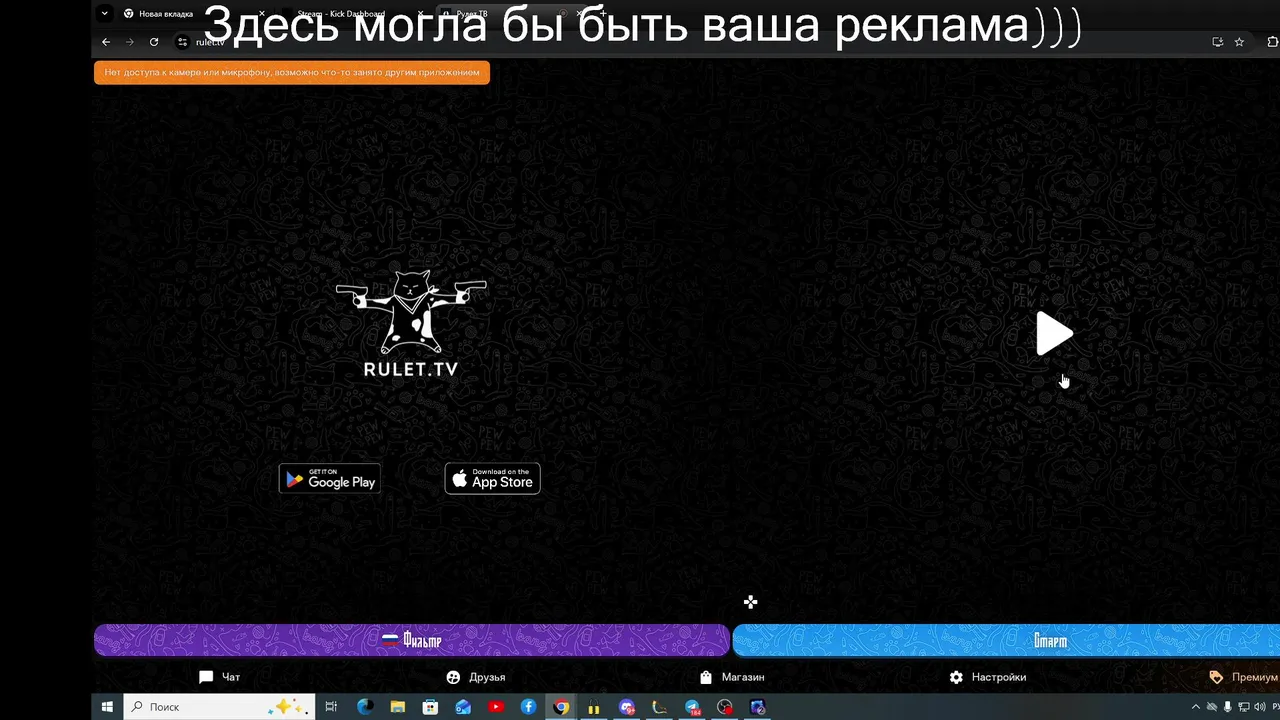Go back in the browser

pos(106,42)
